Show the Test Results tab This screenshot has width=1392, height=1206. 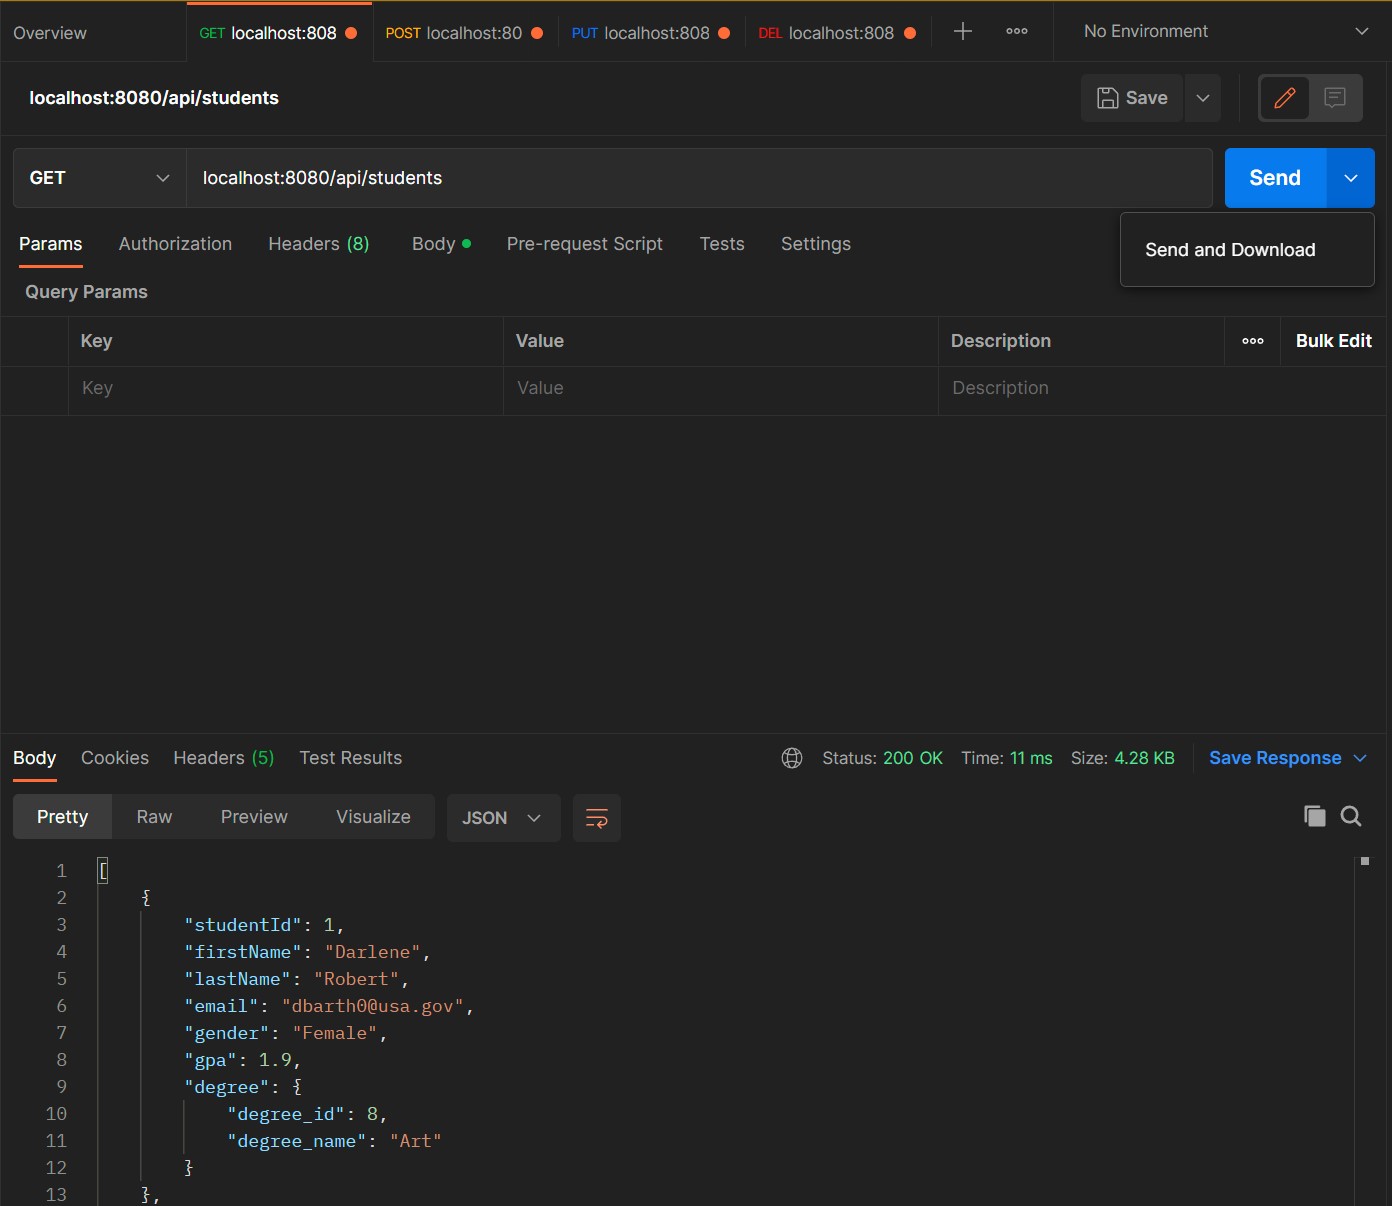coord(351,758)
